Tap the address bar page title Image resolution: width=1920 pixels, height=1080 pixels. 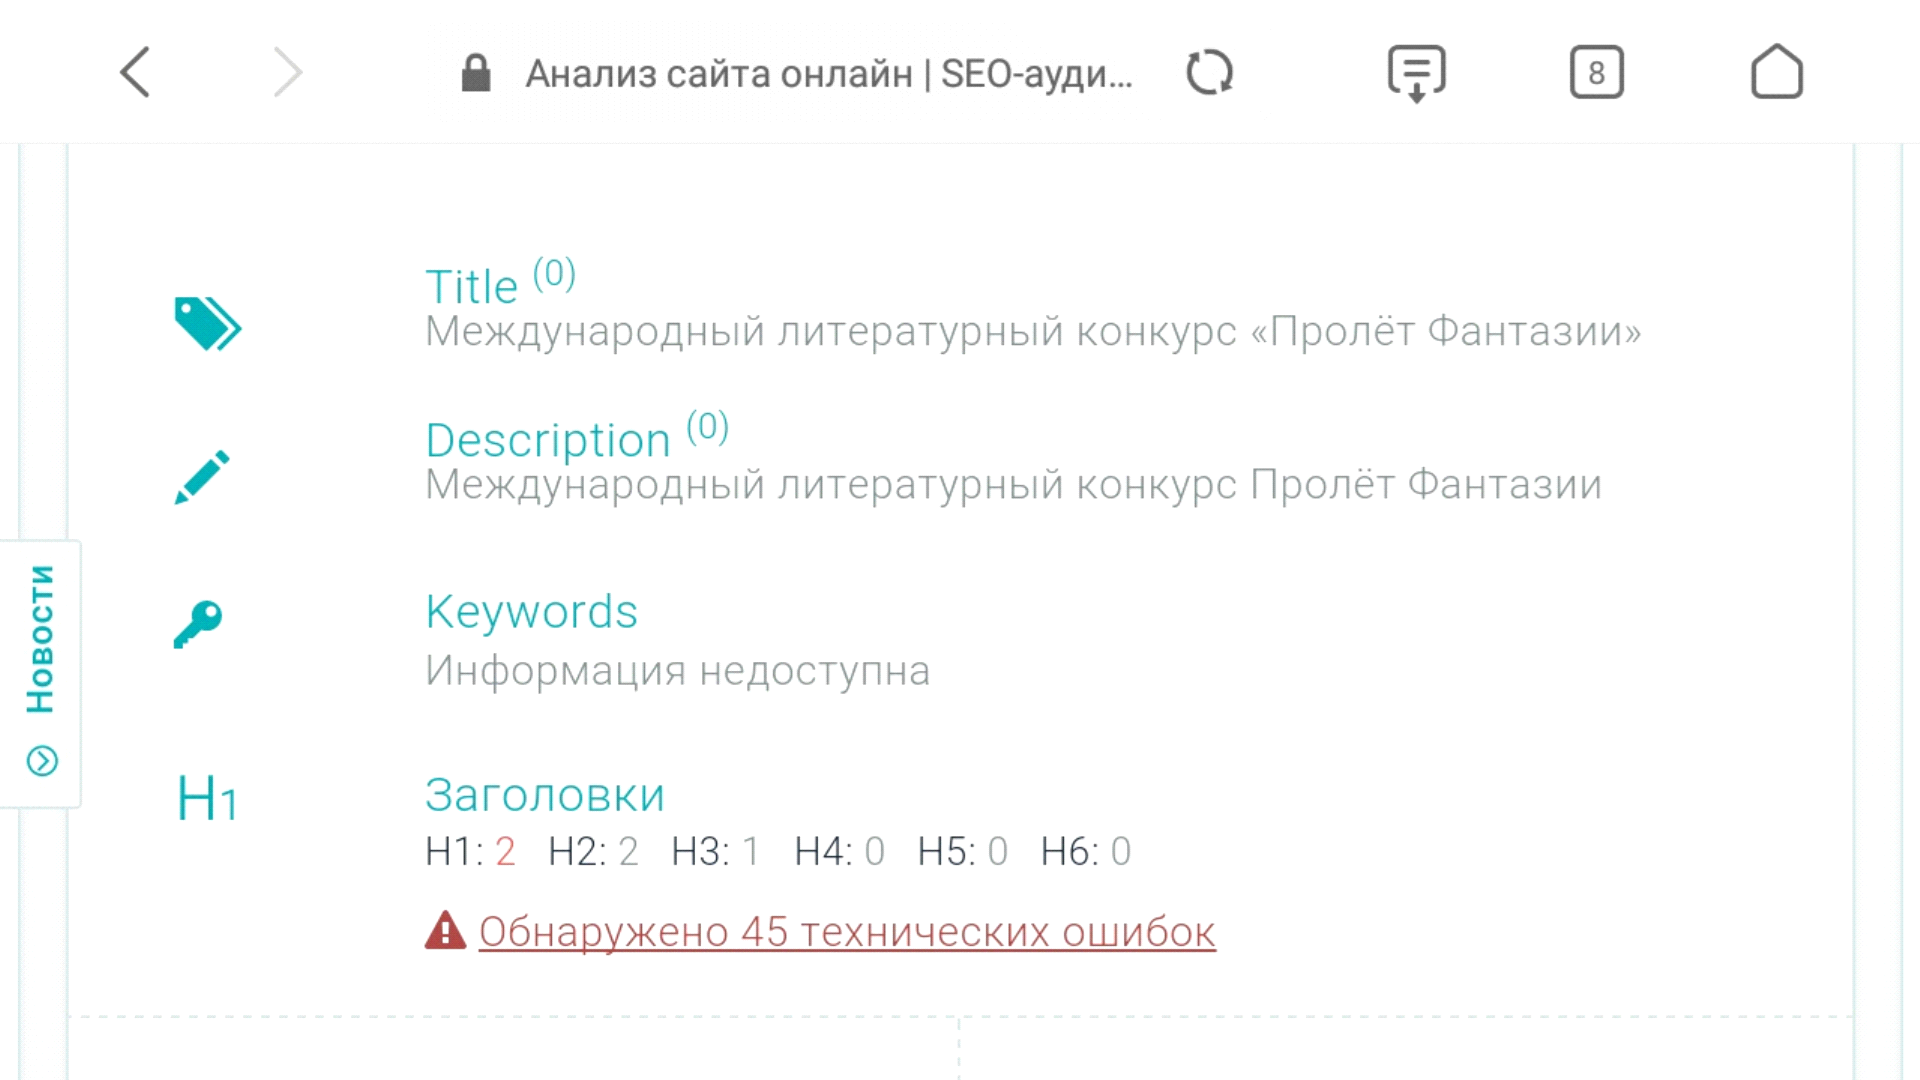pos(828,74)
